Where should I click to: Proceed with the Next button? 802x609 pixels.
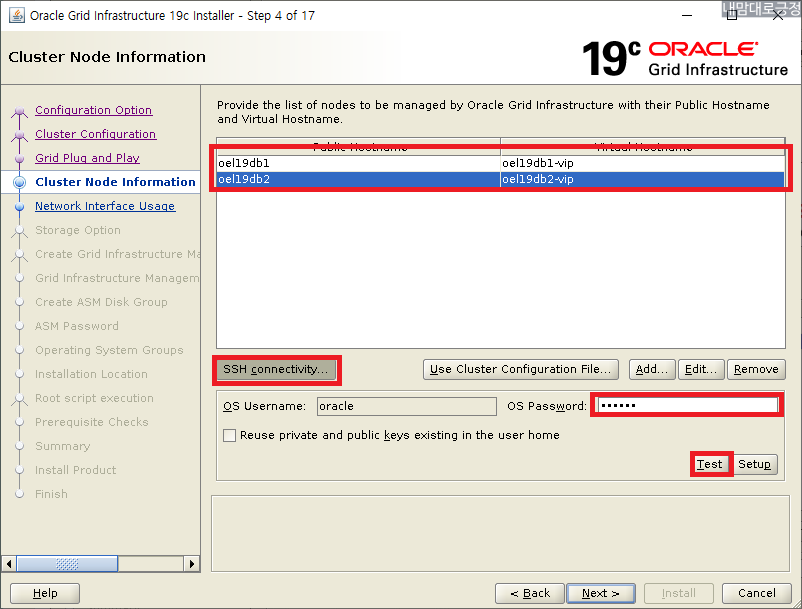(601, 593)
